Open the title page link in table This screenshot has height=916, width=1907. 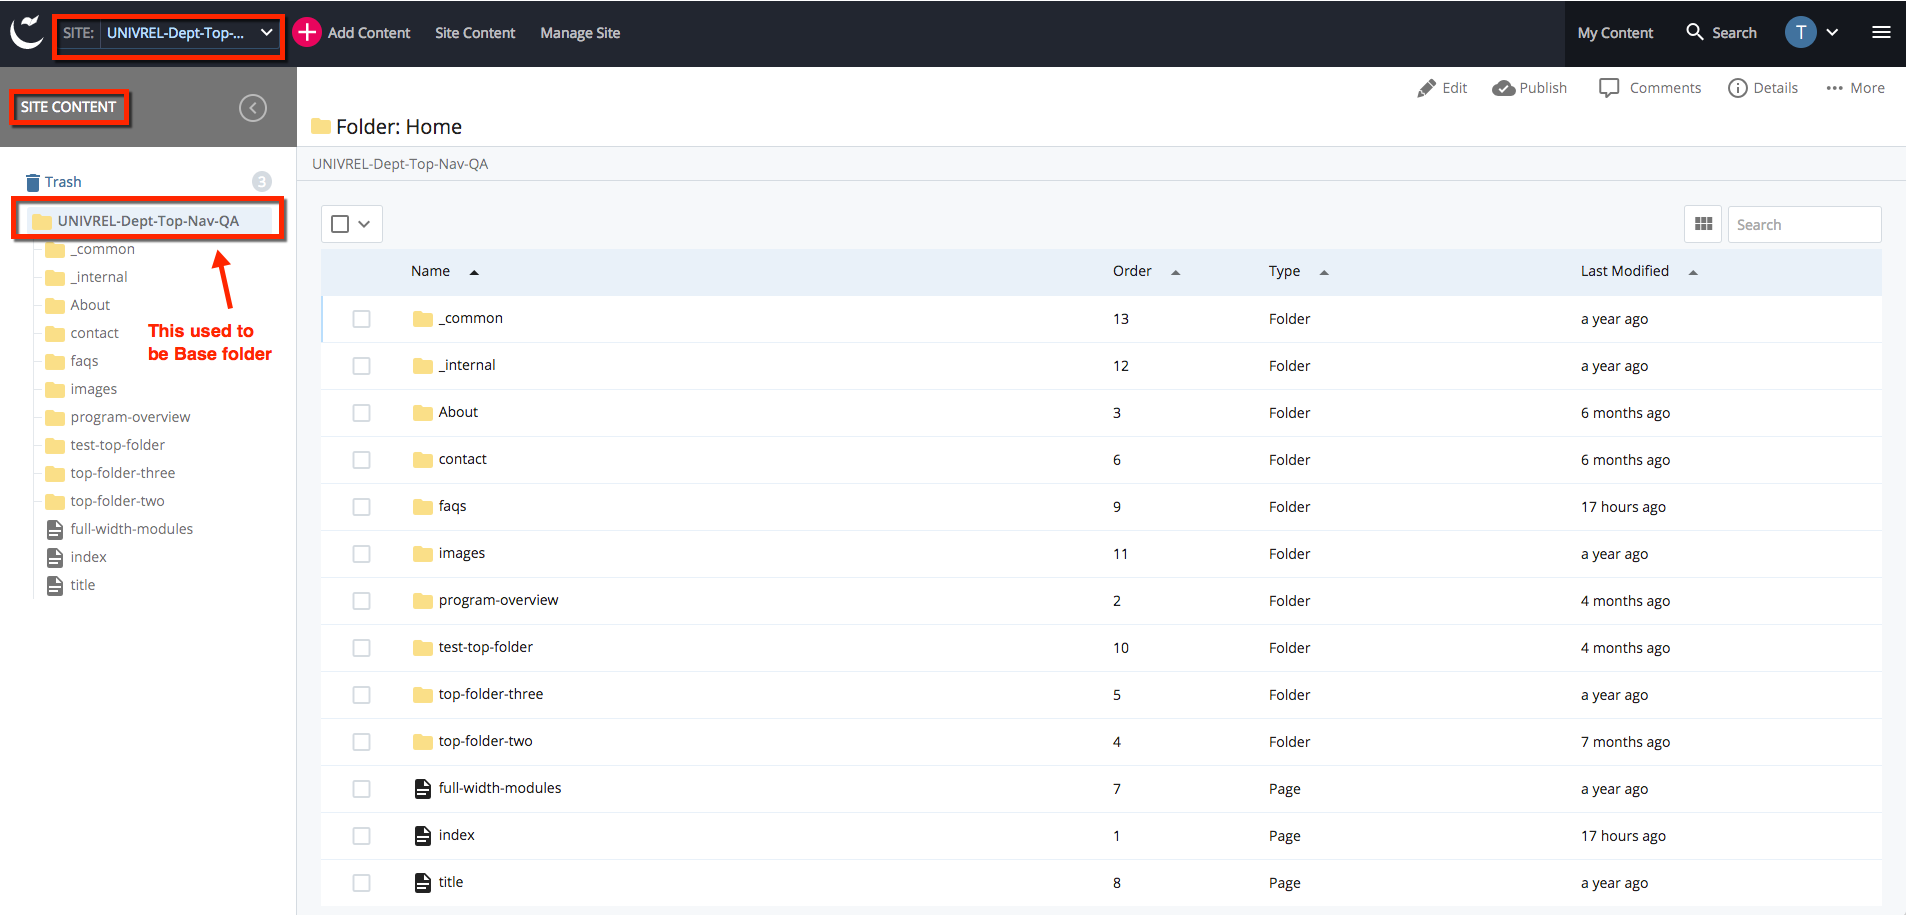pyautogui.click(x=450, y=882)
